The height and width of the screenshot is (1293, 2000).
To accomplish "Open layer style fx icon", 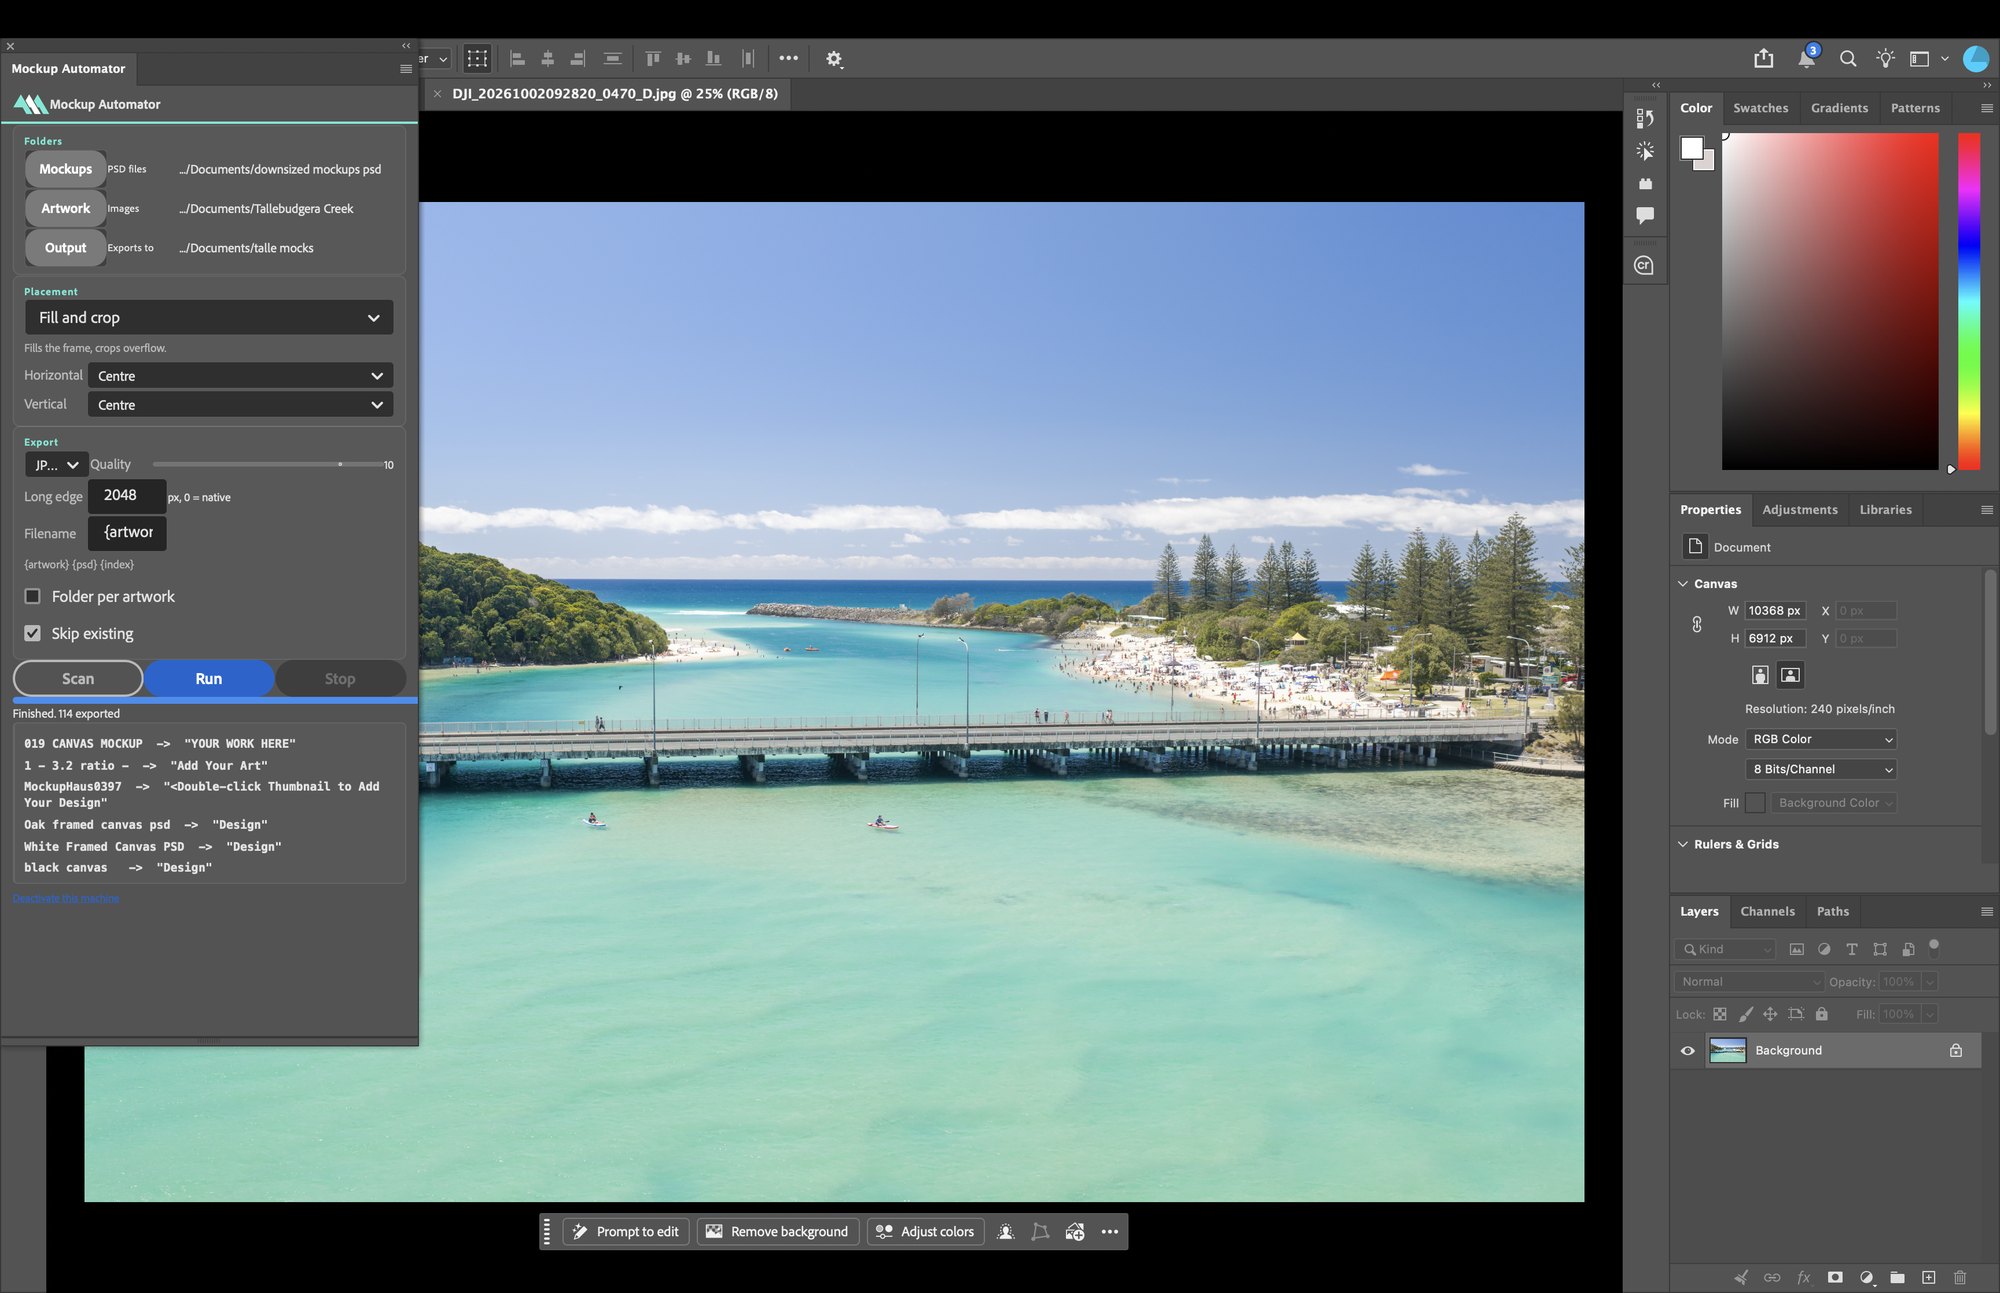I will 1803,1277.
